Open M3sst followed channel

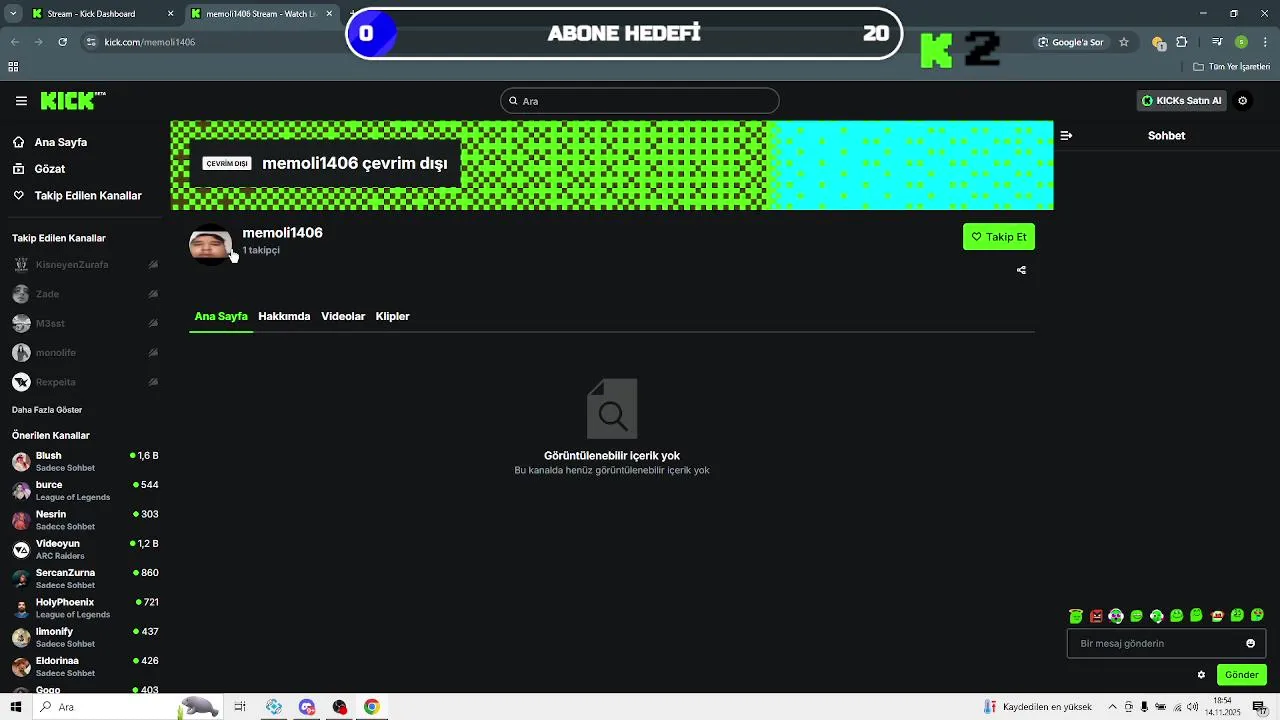tap(85, 323)
